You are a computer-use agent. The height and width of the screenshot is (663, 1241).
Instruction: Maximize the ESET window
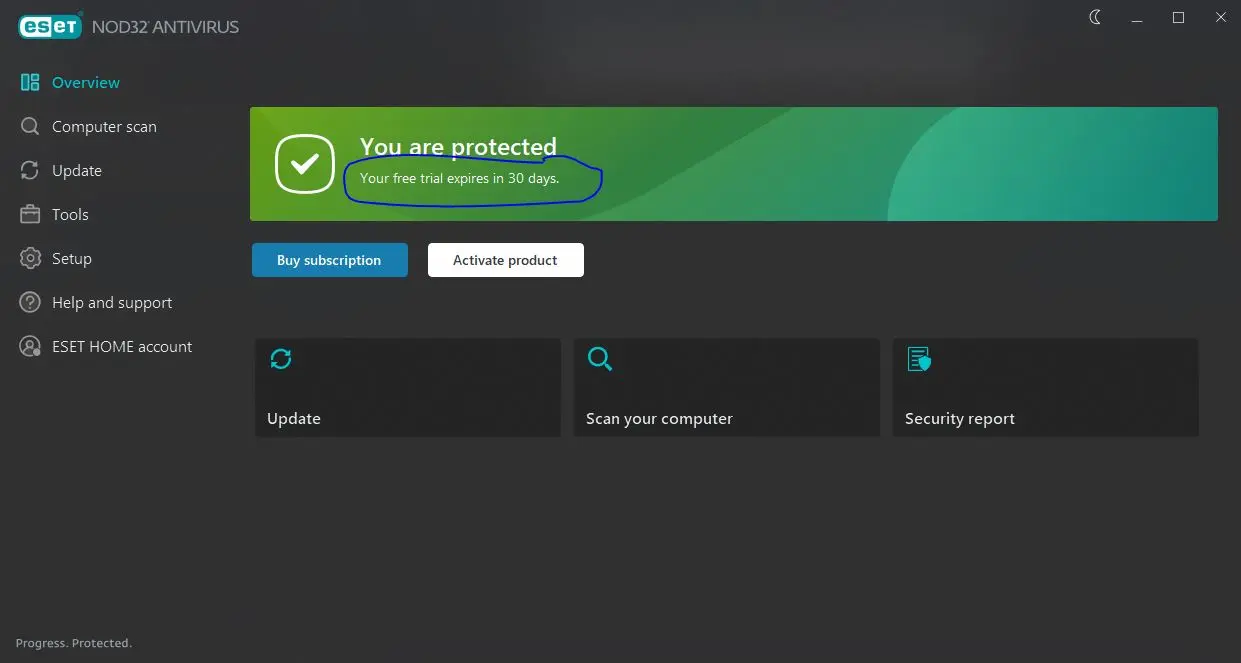click(x=1179, y=18)
